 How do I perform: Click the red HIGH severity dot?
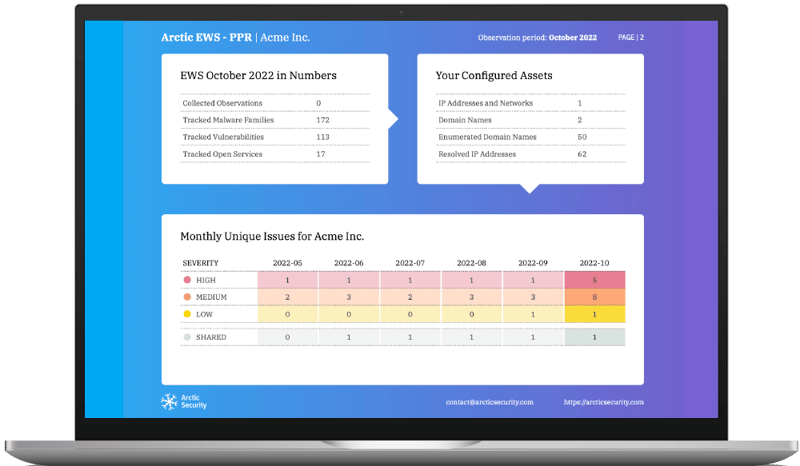pos(187,280)
